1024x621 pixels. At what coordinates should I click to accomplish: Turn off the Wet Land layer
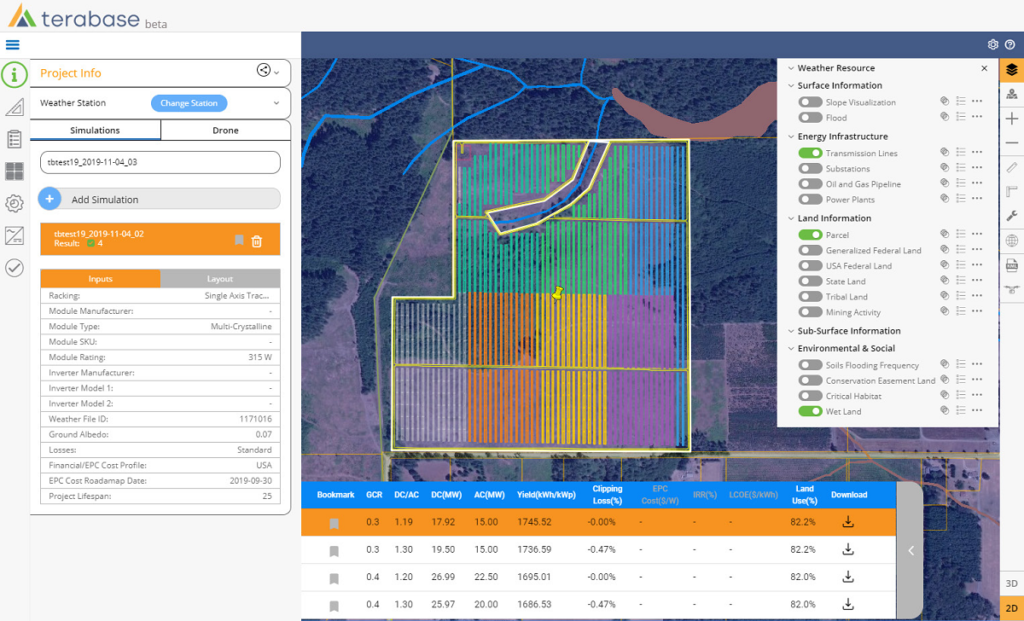(810, 411)
